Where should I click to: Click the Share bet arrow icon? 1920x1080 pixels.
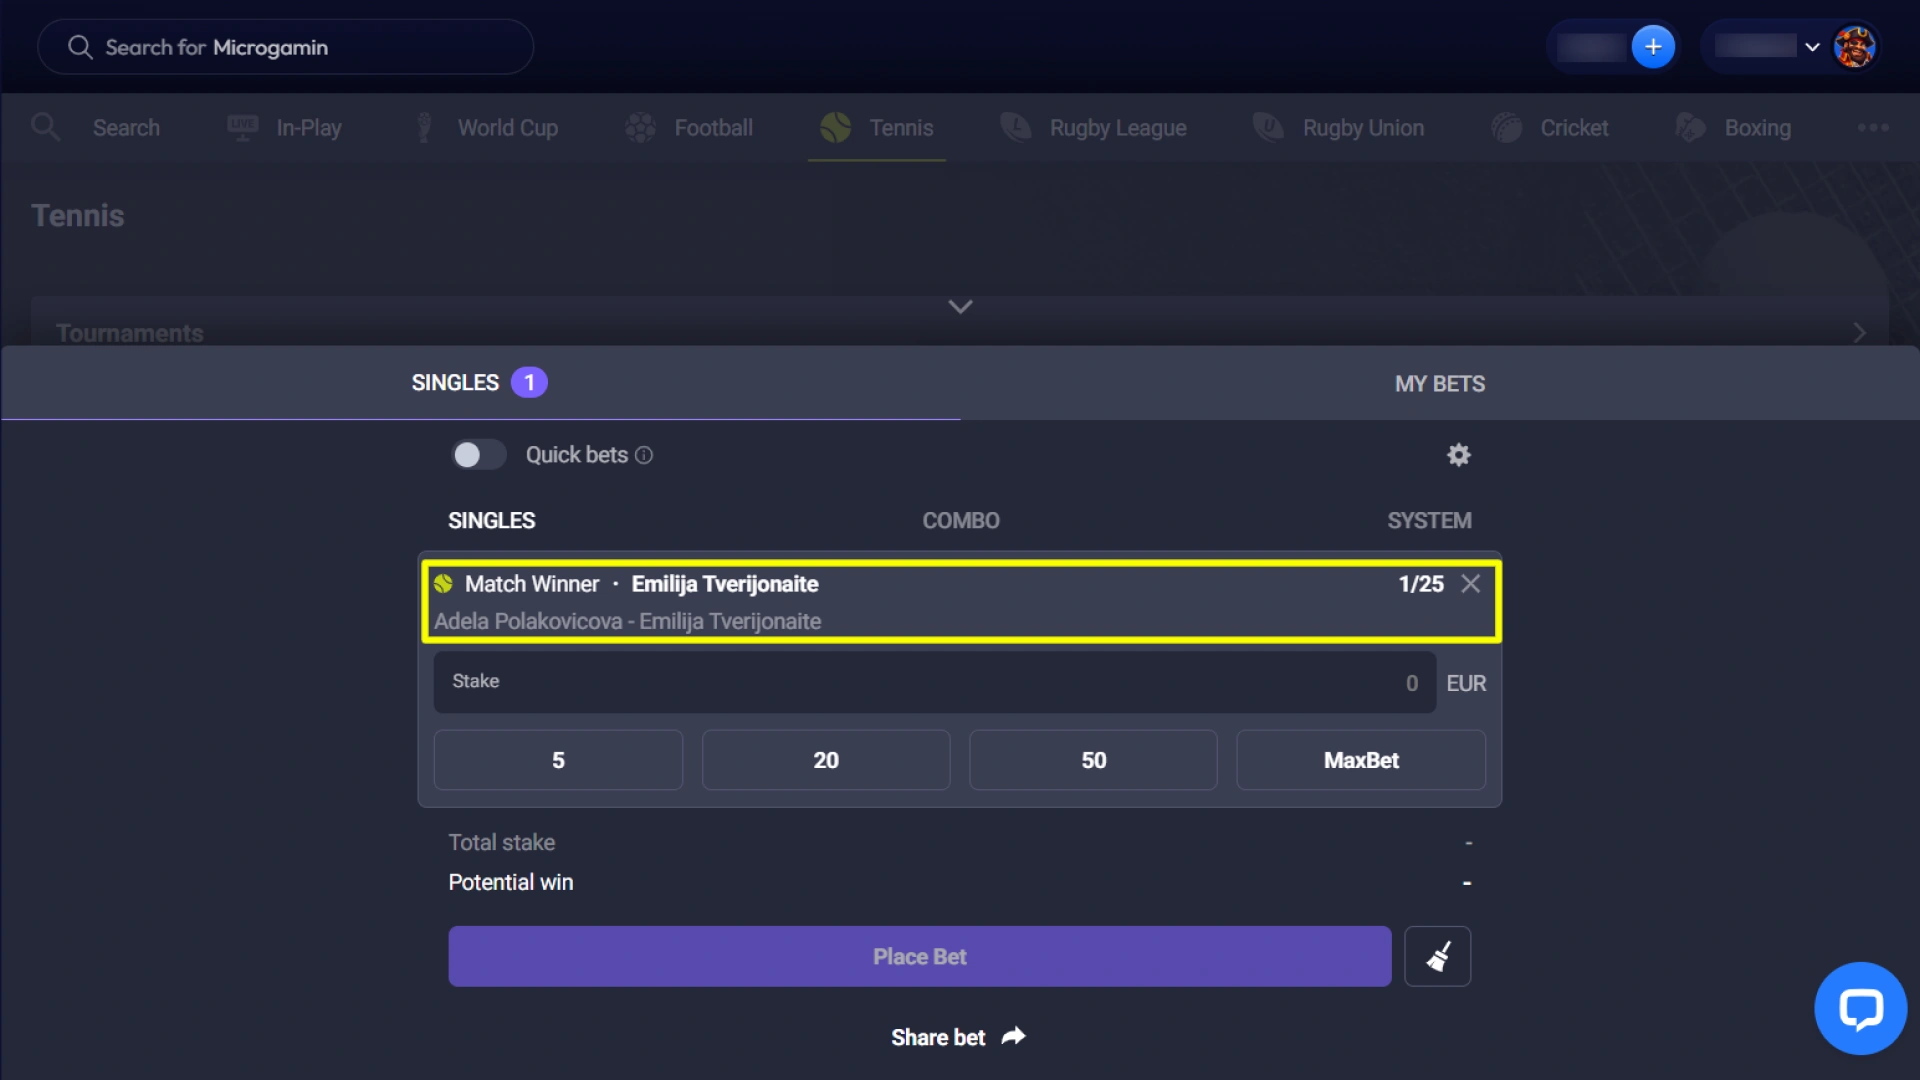click(1013, 1037)
